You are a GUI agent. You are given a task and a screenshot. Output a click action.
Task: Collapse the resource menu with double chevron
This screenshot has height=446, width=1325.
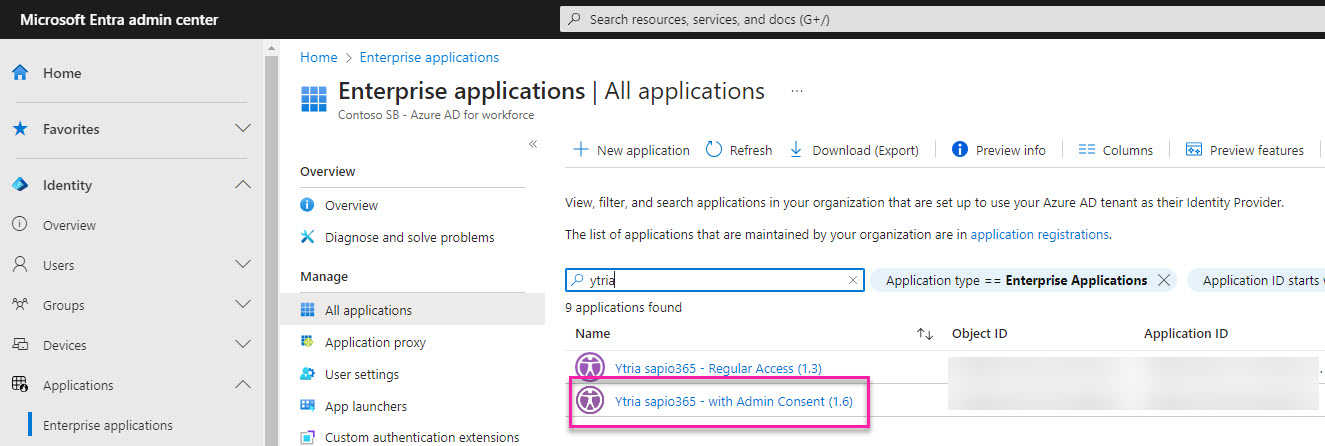coord(533,145)
